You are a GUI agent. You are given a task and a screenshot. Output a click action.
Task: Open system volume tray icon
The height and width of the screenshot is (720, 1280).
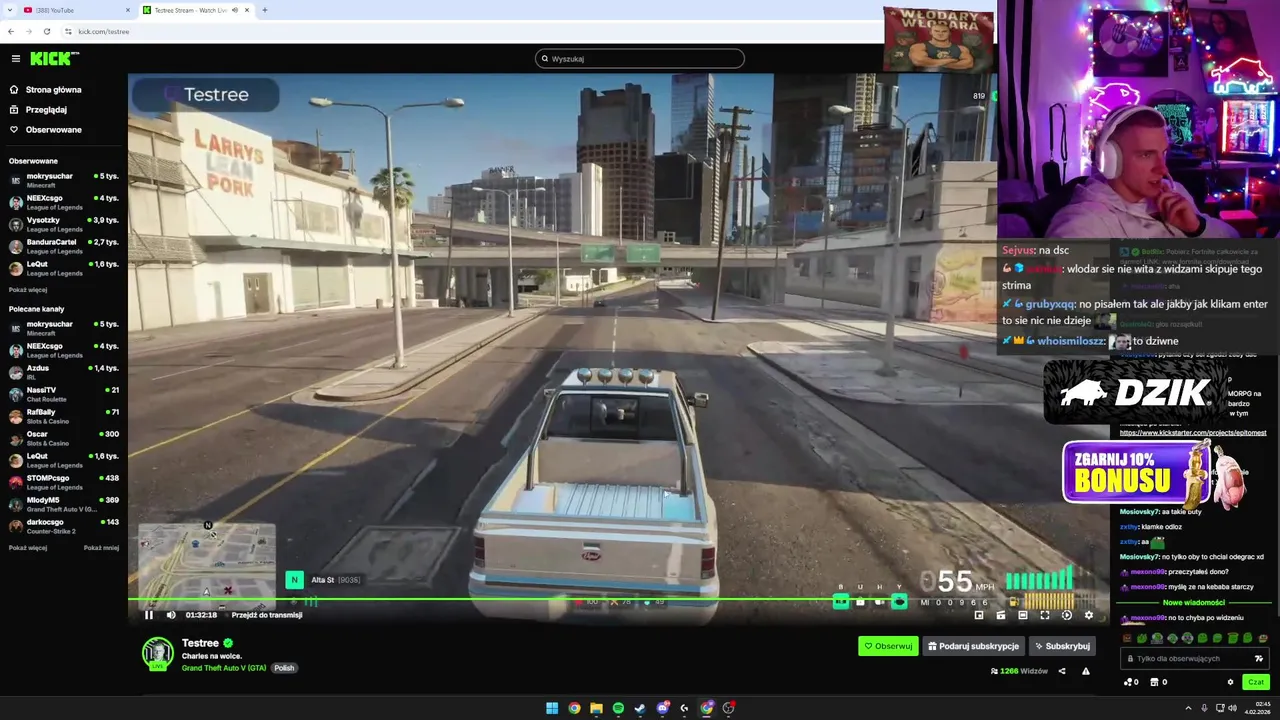pos(1233,708)
